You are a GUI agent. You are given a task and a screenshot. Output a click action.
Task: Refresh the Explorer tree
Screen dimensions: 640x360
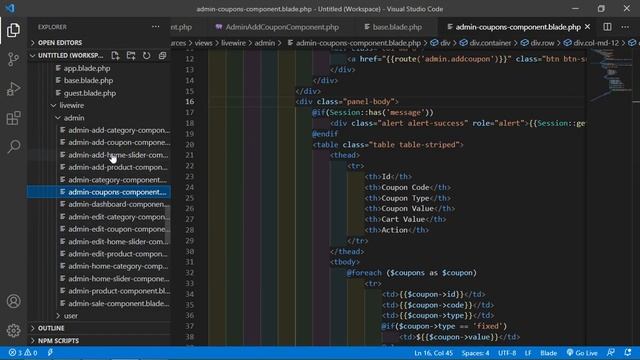147,56
